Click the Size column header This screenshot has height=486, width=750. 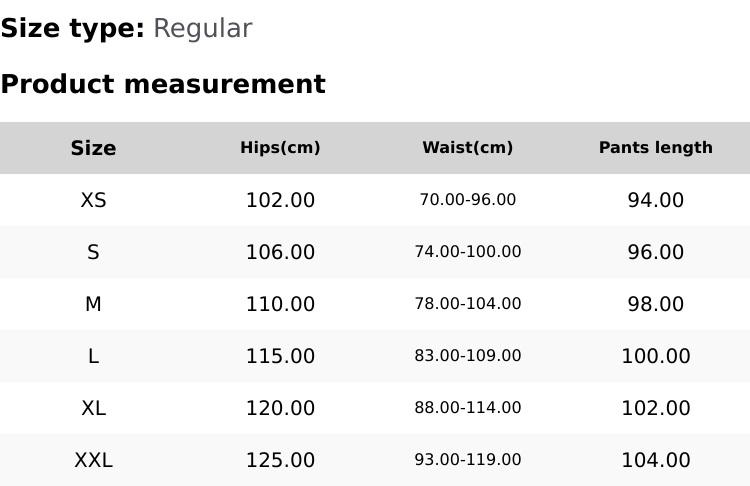(93, 148)
